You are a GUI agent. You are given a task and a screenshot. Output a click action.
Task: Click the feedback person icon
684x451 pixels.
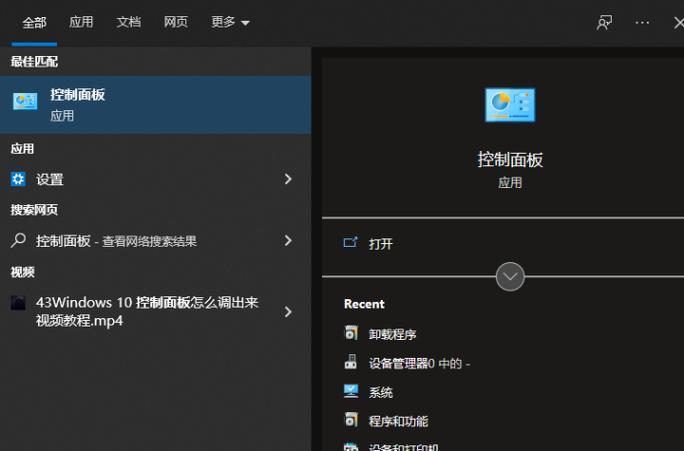click(x=604, y=23)
